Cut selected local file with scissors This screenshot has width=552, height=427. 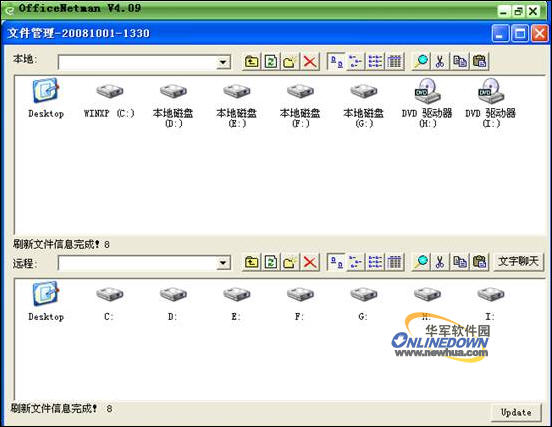point(440,62)
